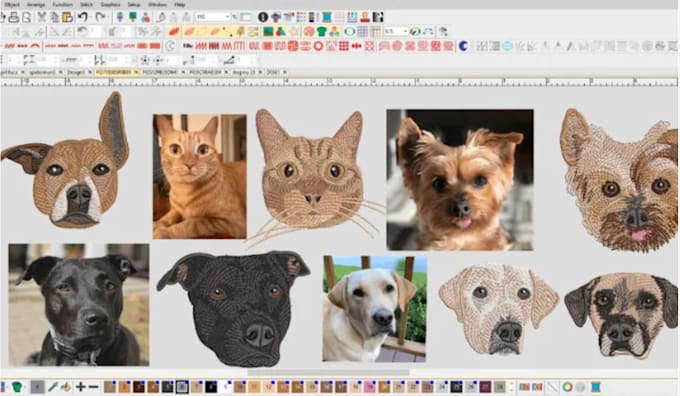The image size is (680, 396).
Task: Click the green paint bucket icon
Action: (x=17, y=386)
